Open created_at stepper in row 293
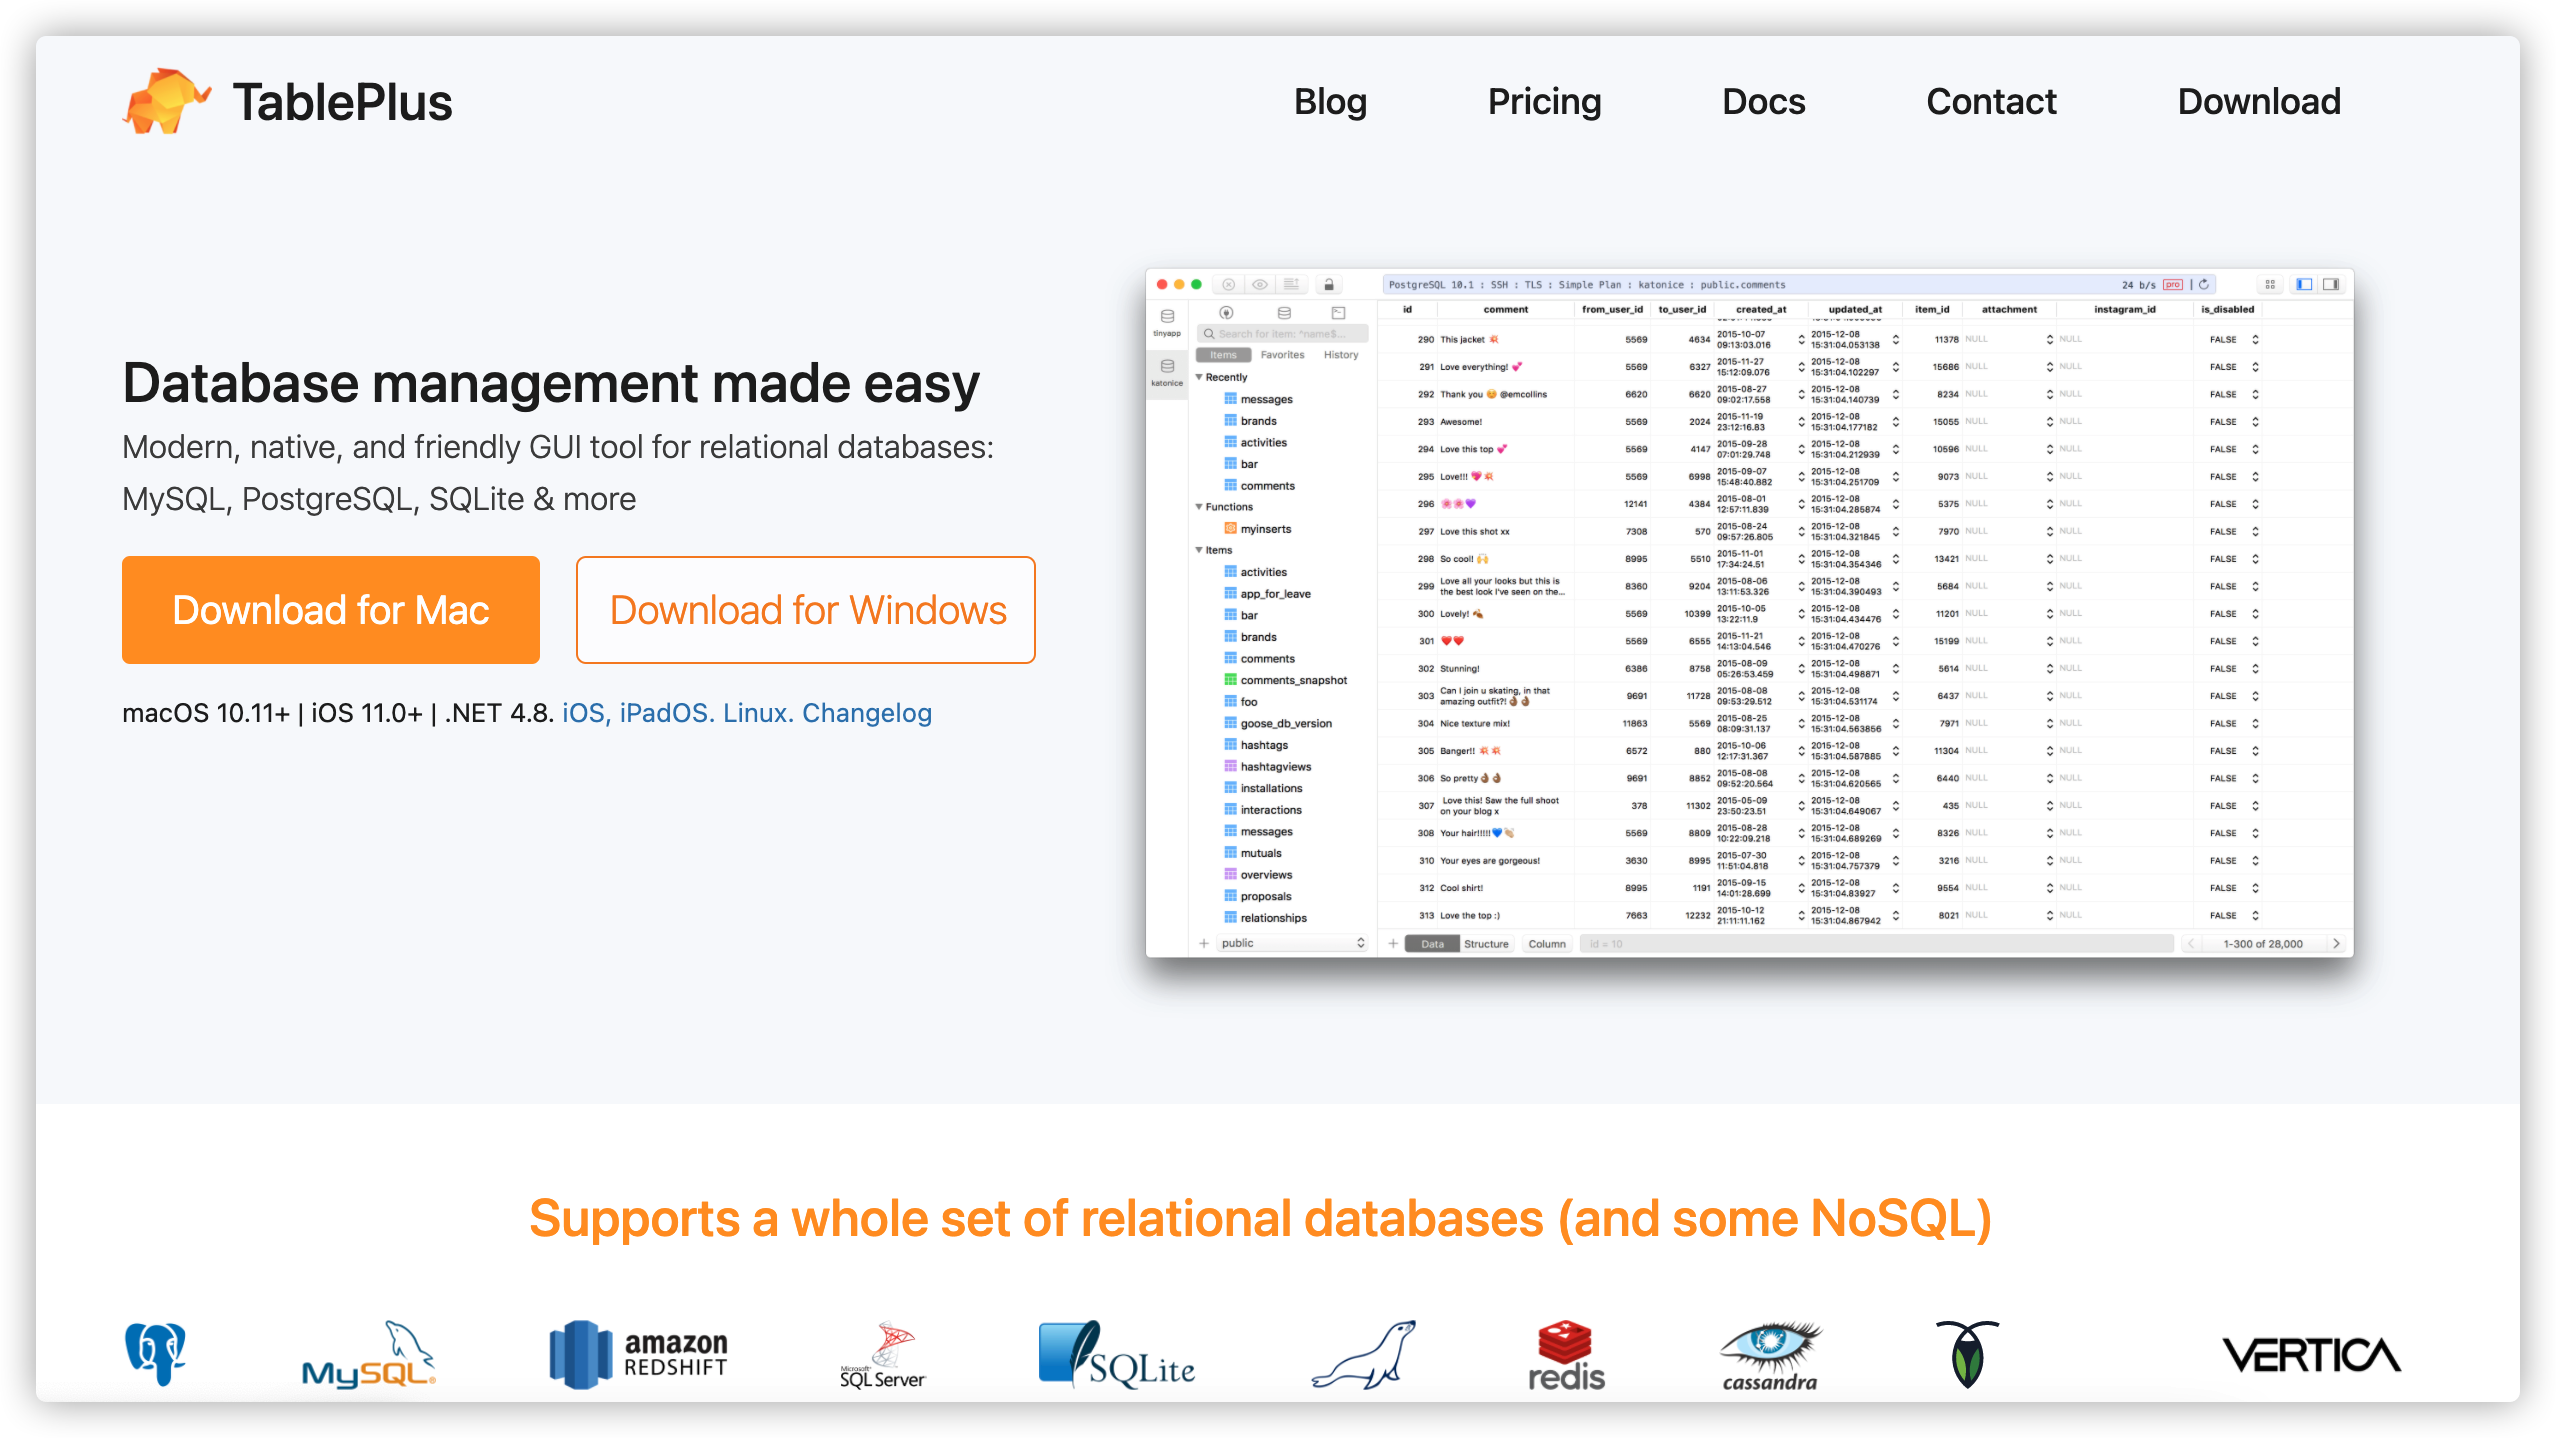Screen dimensions: 2556x1438 [1801, 422]
